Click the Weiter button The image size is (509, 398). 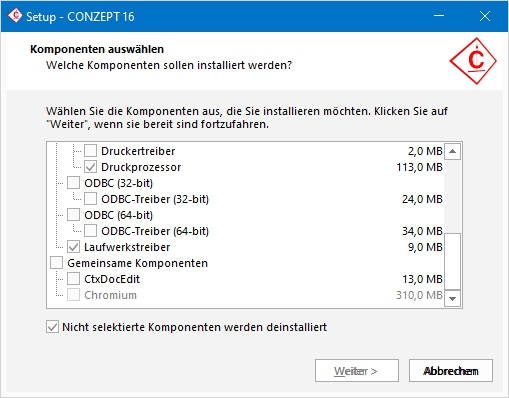coord(357,371)
